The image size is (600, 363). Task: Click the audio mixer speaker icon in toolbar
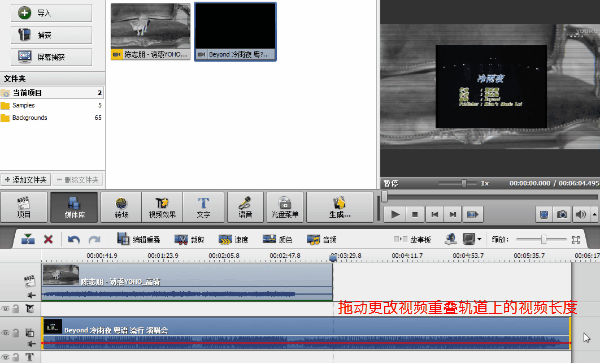pyautogui.click(x=450, y=239)
